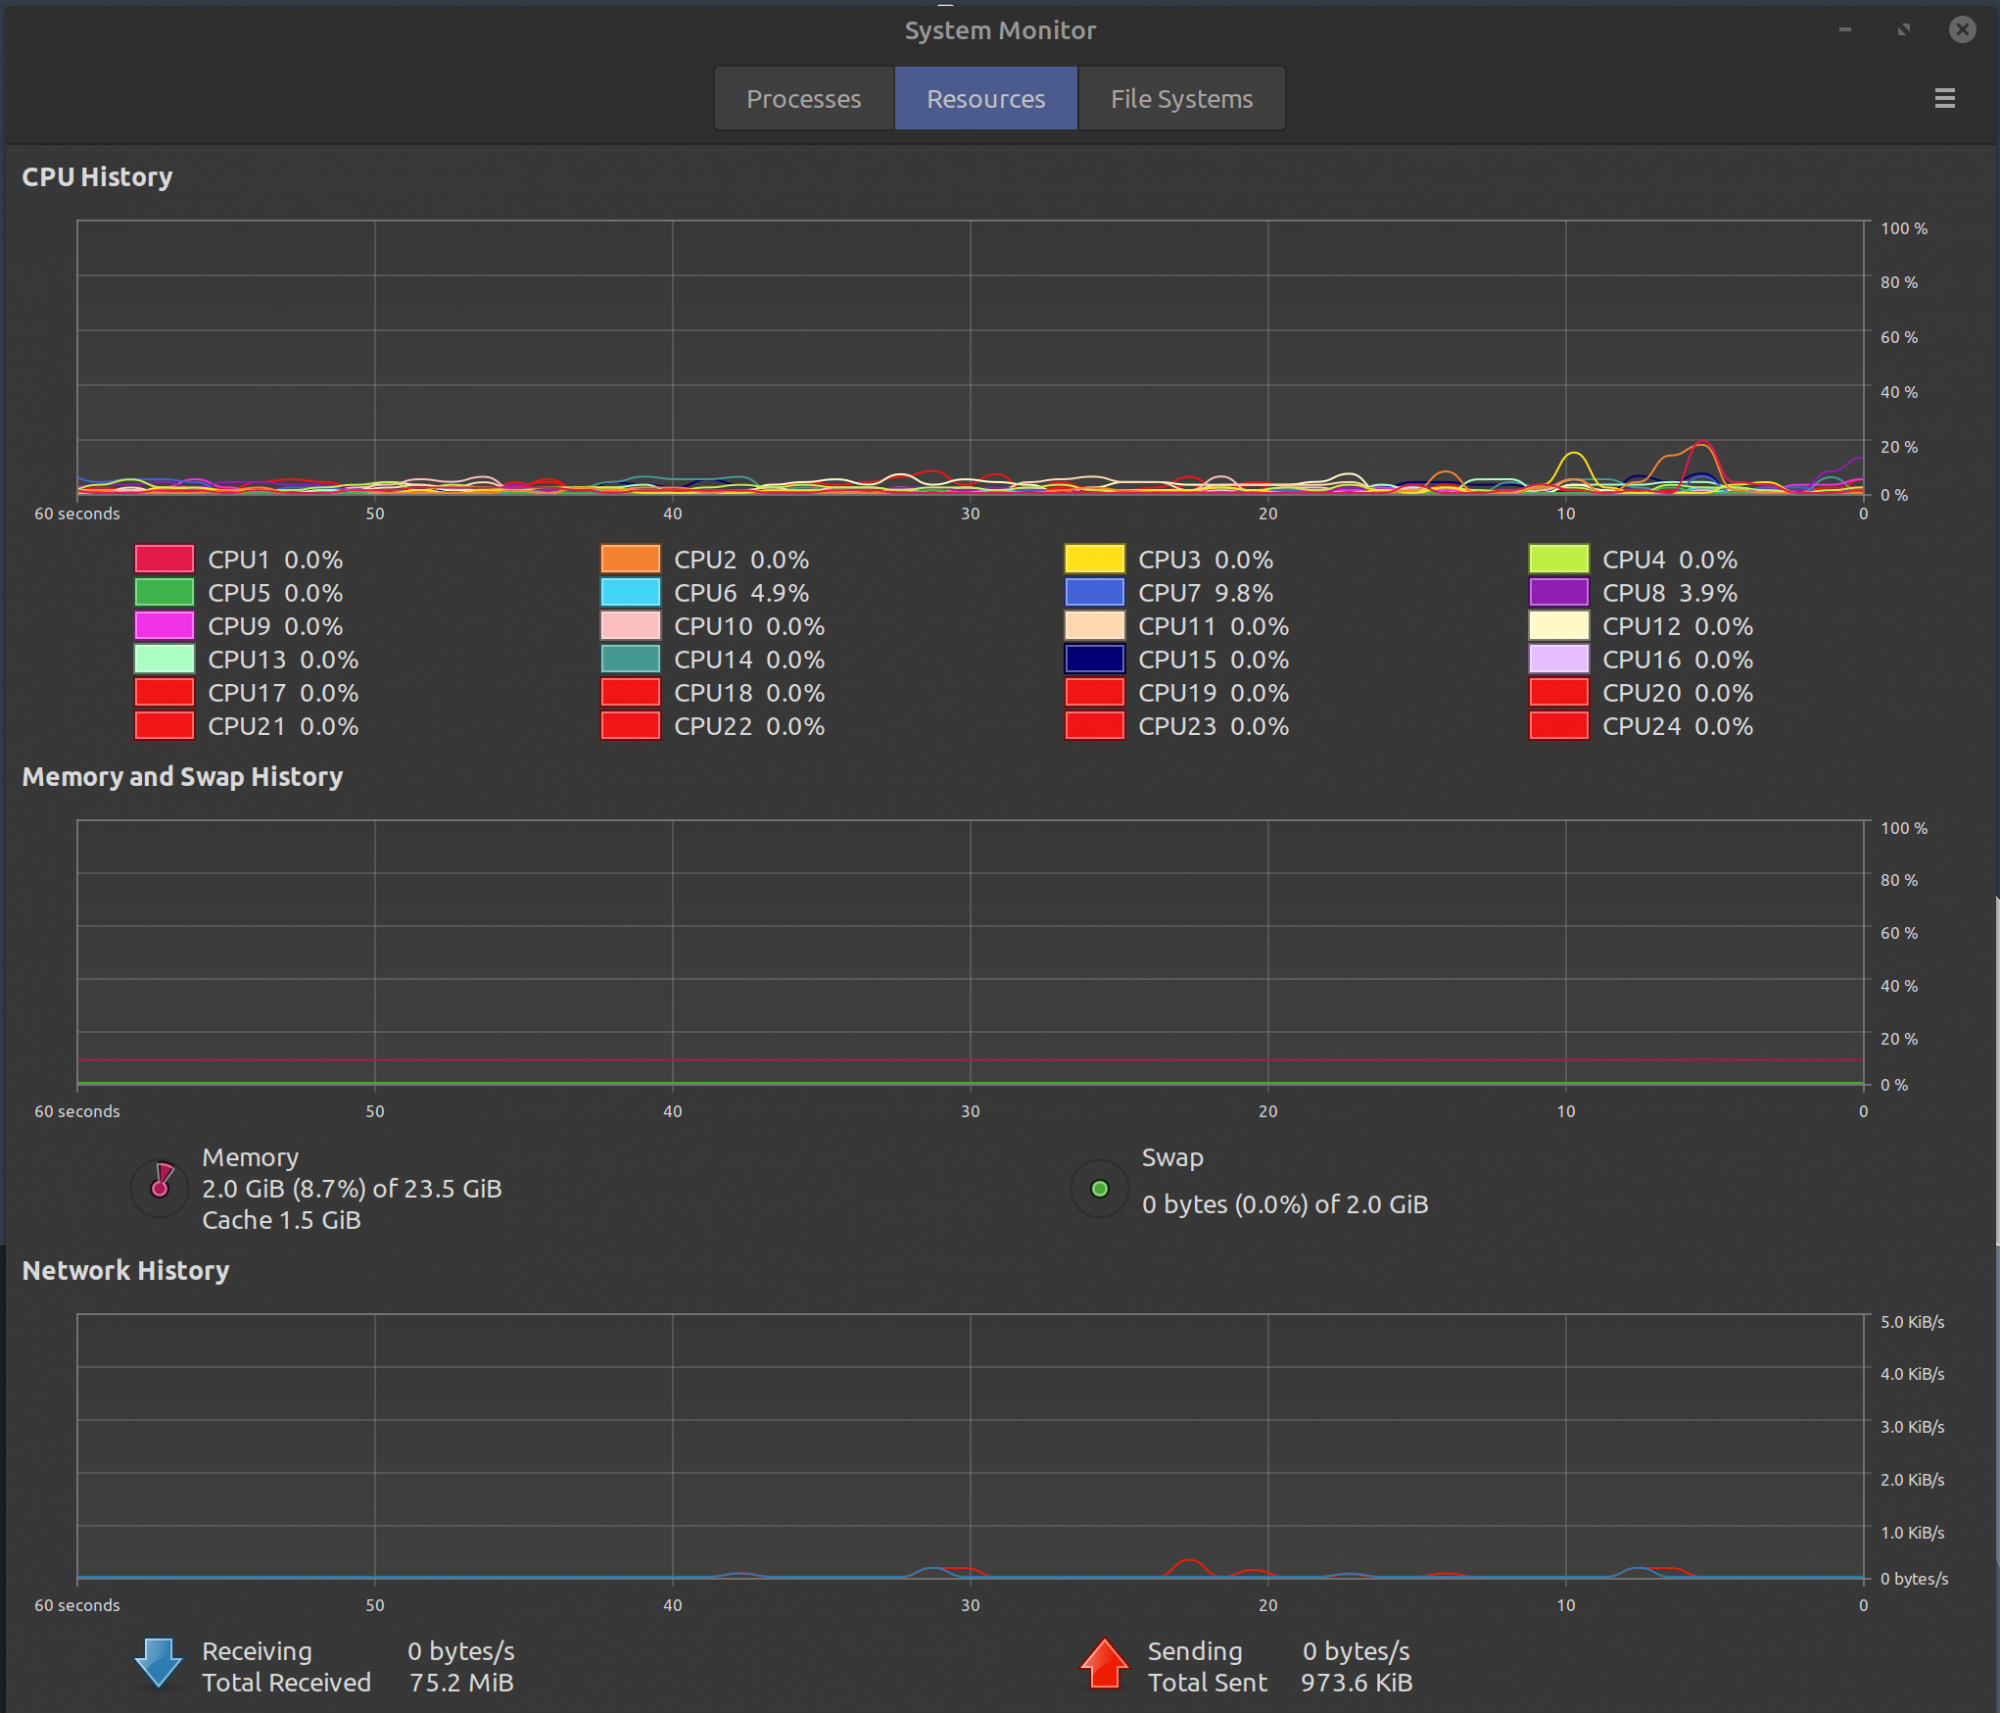Click the red Sending arrow icon
Image resolution: width=2000 pixels, height=1713 pixels.
[1104, 1664]
